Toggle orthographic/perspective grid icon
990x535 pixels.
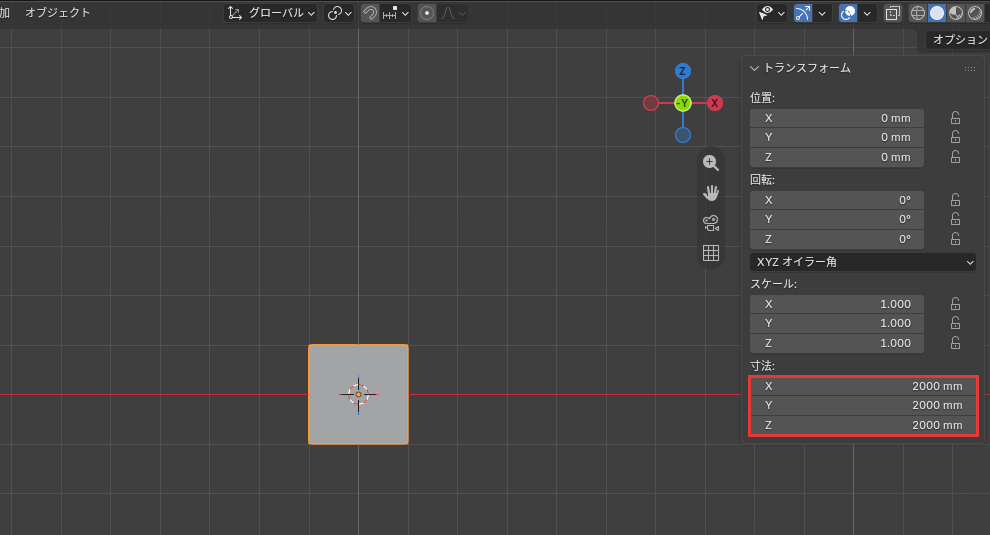point(711,253)
